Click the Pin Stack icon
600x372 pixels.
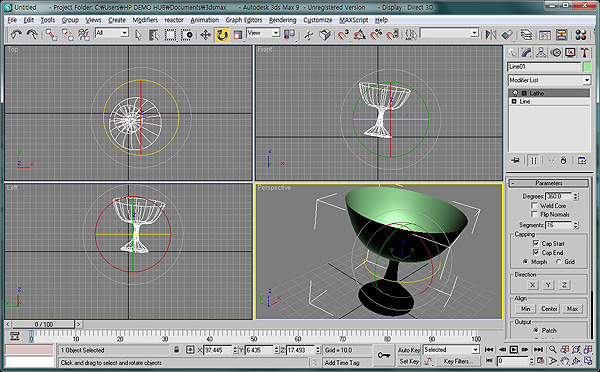pos(515,160)
